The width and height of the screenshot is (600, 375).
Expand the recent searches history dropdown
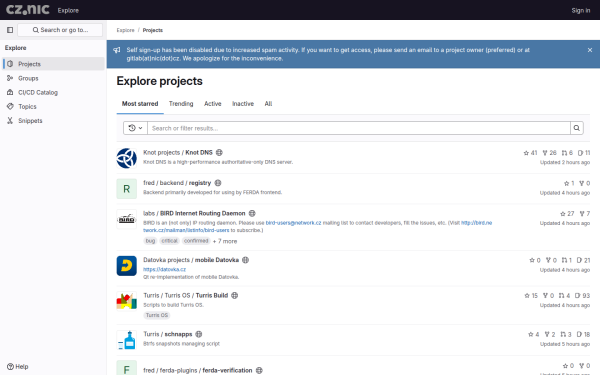[135, 128]
